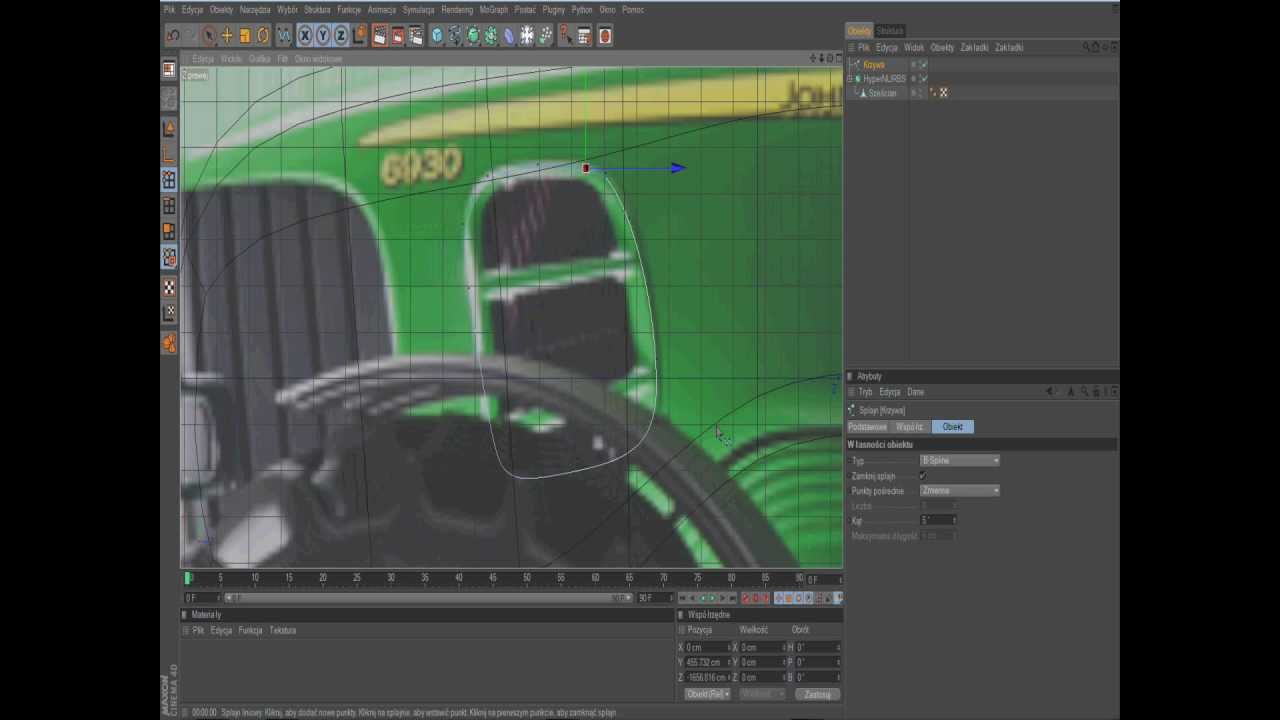Click the Y position field 455.732 cm

[706, 662]
